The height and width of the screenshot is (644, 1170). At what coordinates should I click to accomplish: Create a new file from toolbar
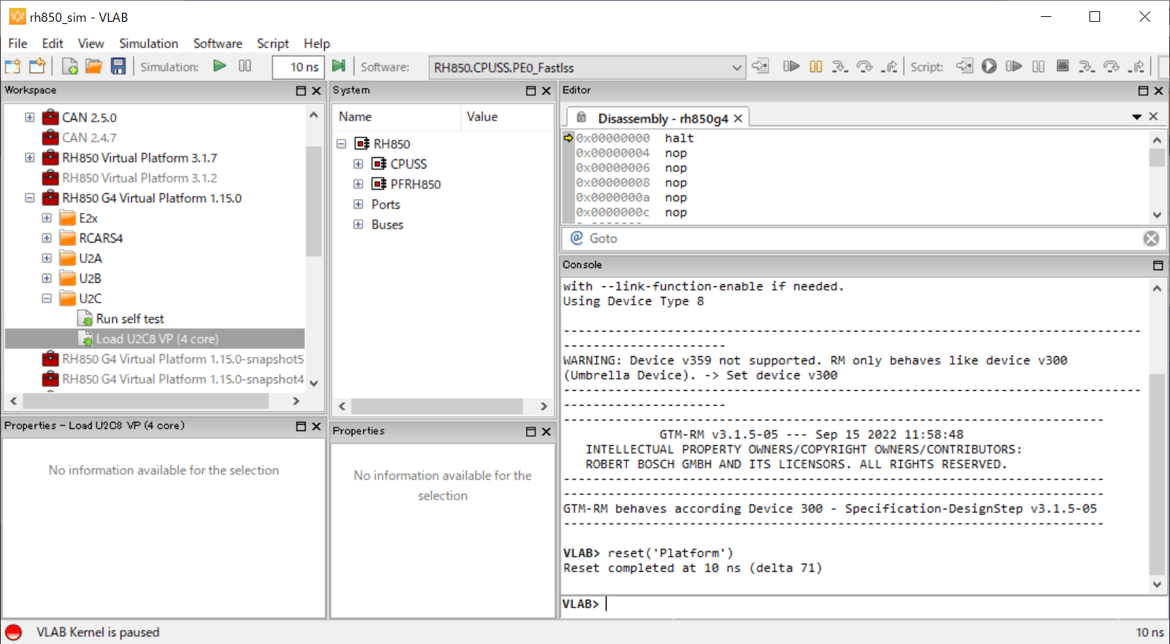tap(69, 66)
